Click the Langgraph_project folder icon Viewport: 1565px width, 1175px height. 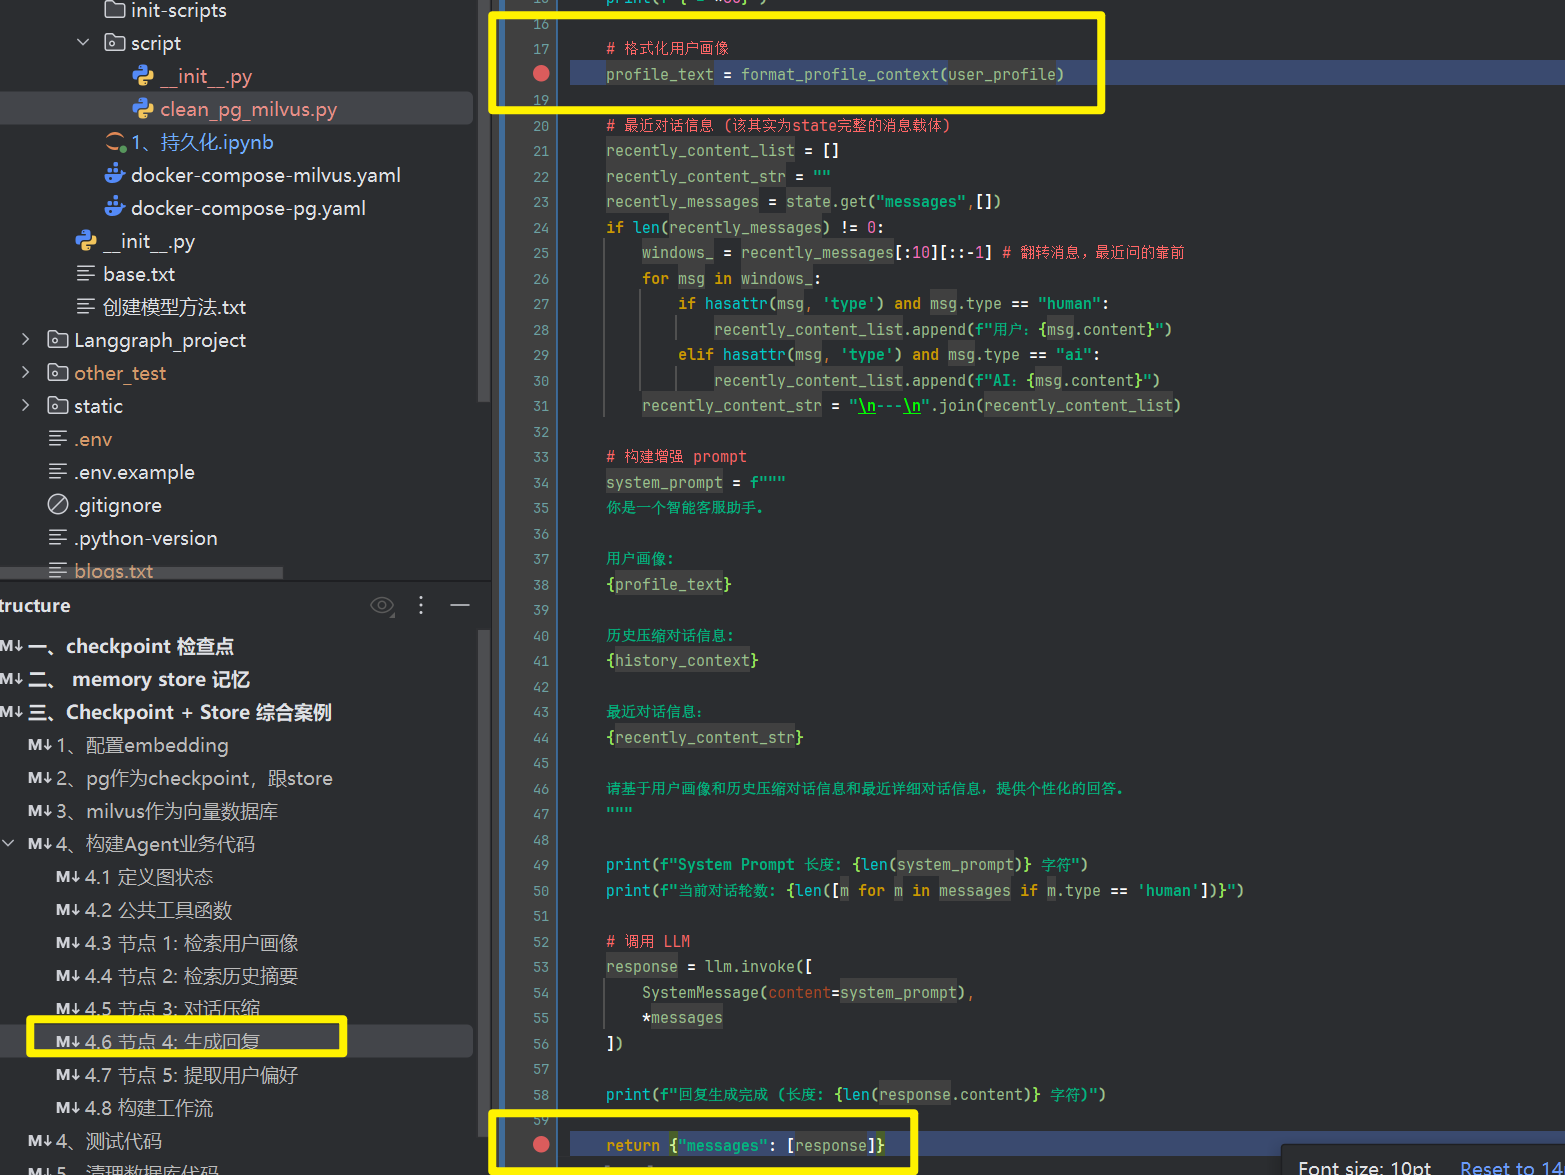[58, 340]
